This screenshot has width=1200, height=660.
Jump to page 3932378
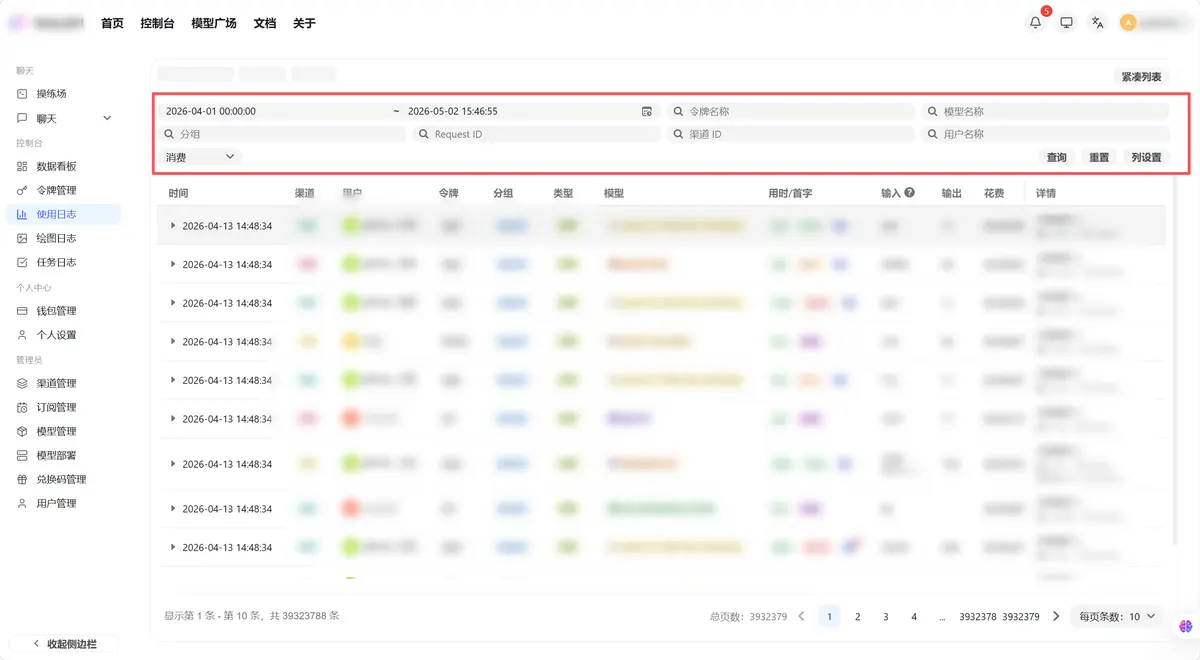977,617
